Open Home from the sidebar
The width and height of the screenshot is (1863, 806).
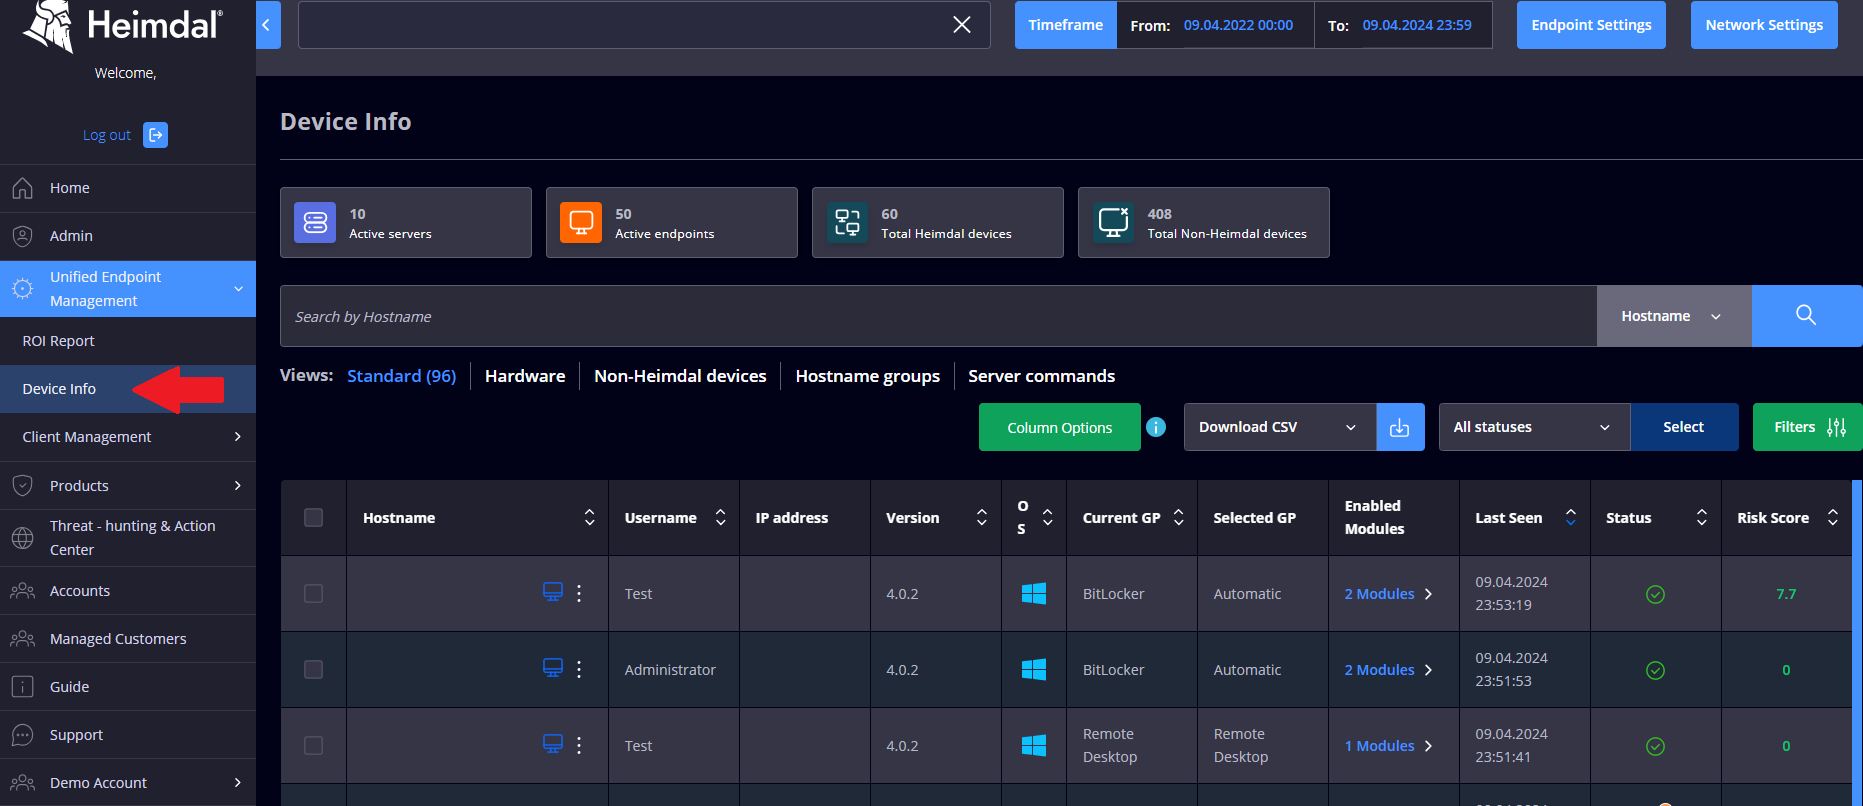(70, 188)
